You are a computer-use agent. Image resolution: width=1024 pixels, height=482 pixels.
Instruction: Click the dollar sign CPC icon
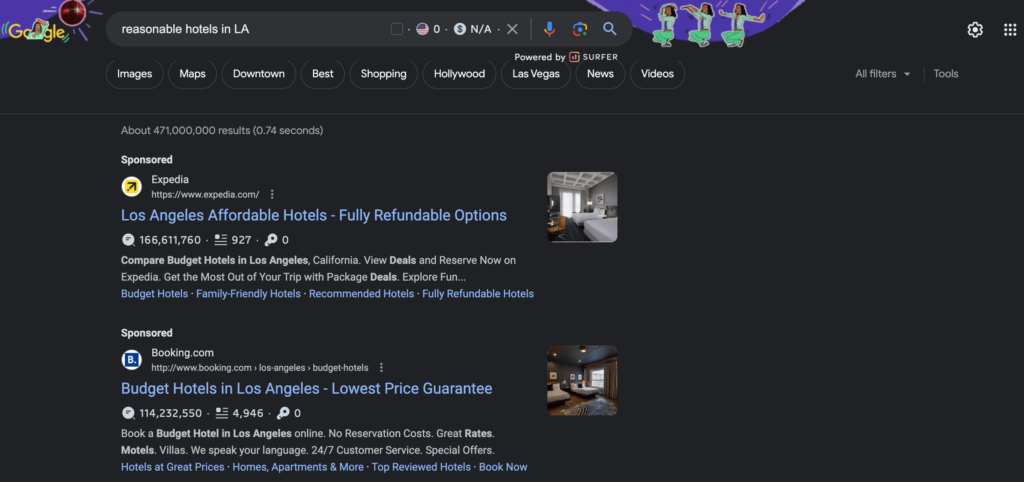[x=459, y=29]
